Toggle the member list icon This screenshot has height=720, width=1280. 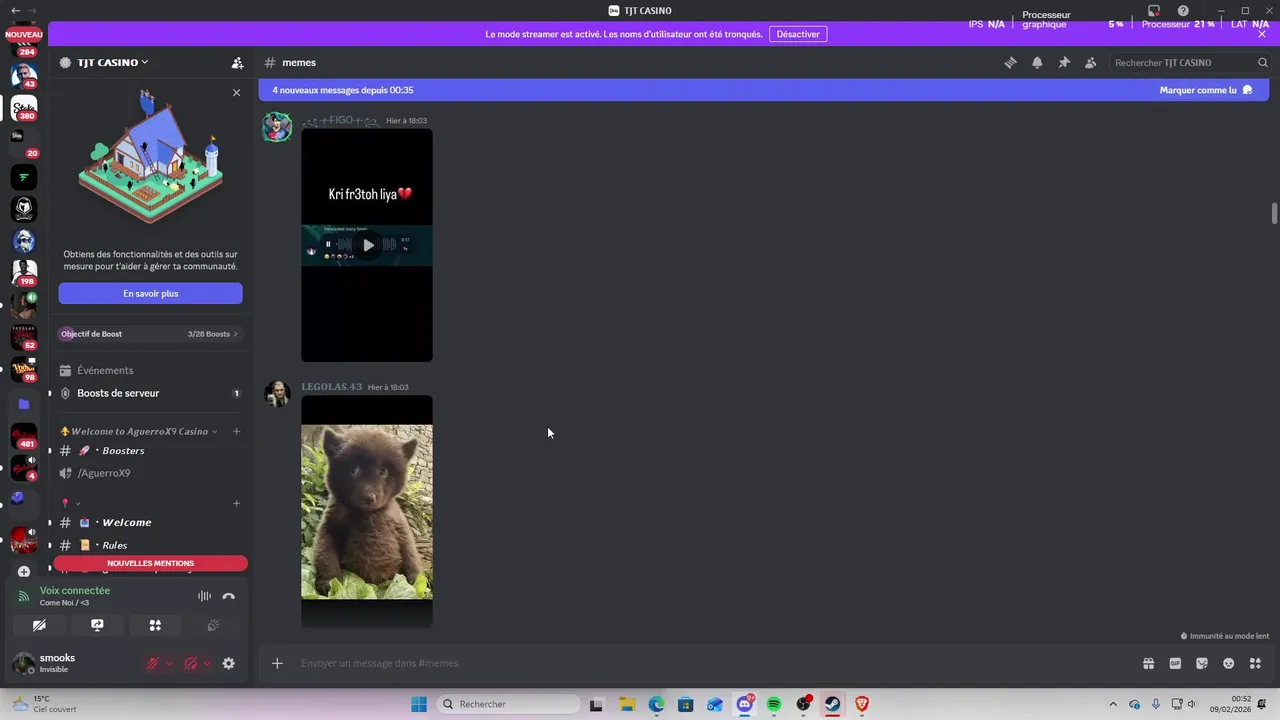pos(1090,62)
